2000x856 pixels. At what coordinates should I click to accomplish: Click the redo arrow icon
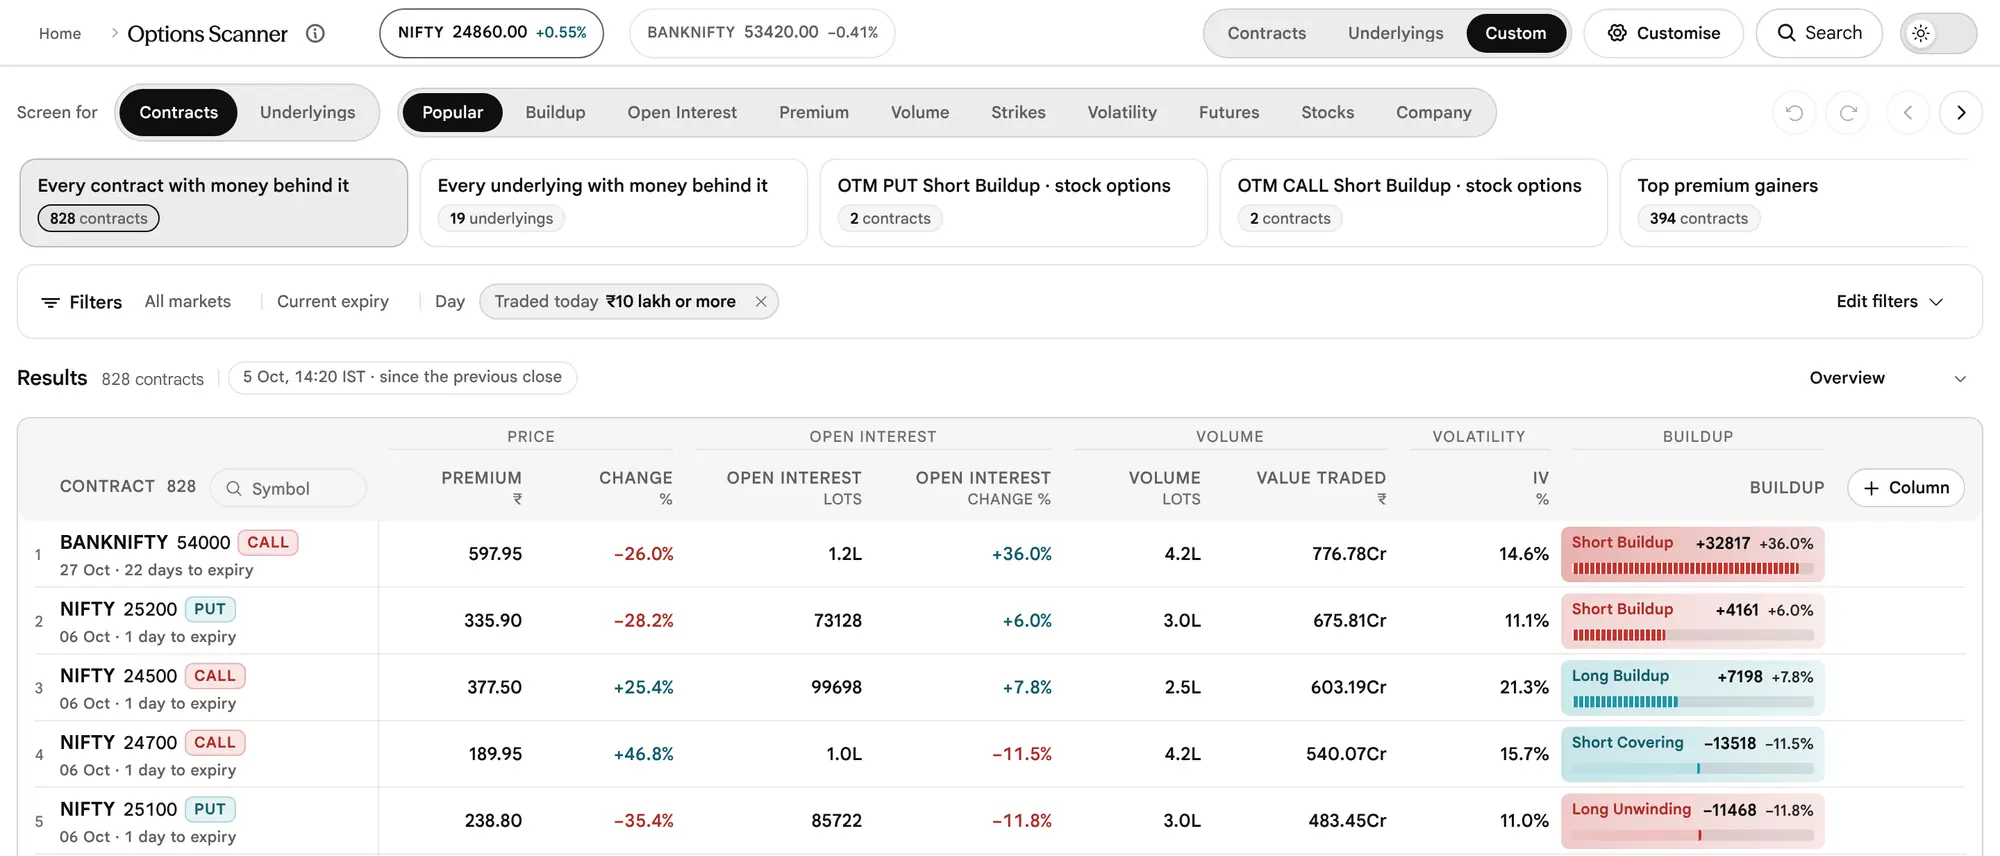[1848, 112]
